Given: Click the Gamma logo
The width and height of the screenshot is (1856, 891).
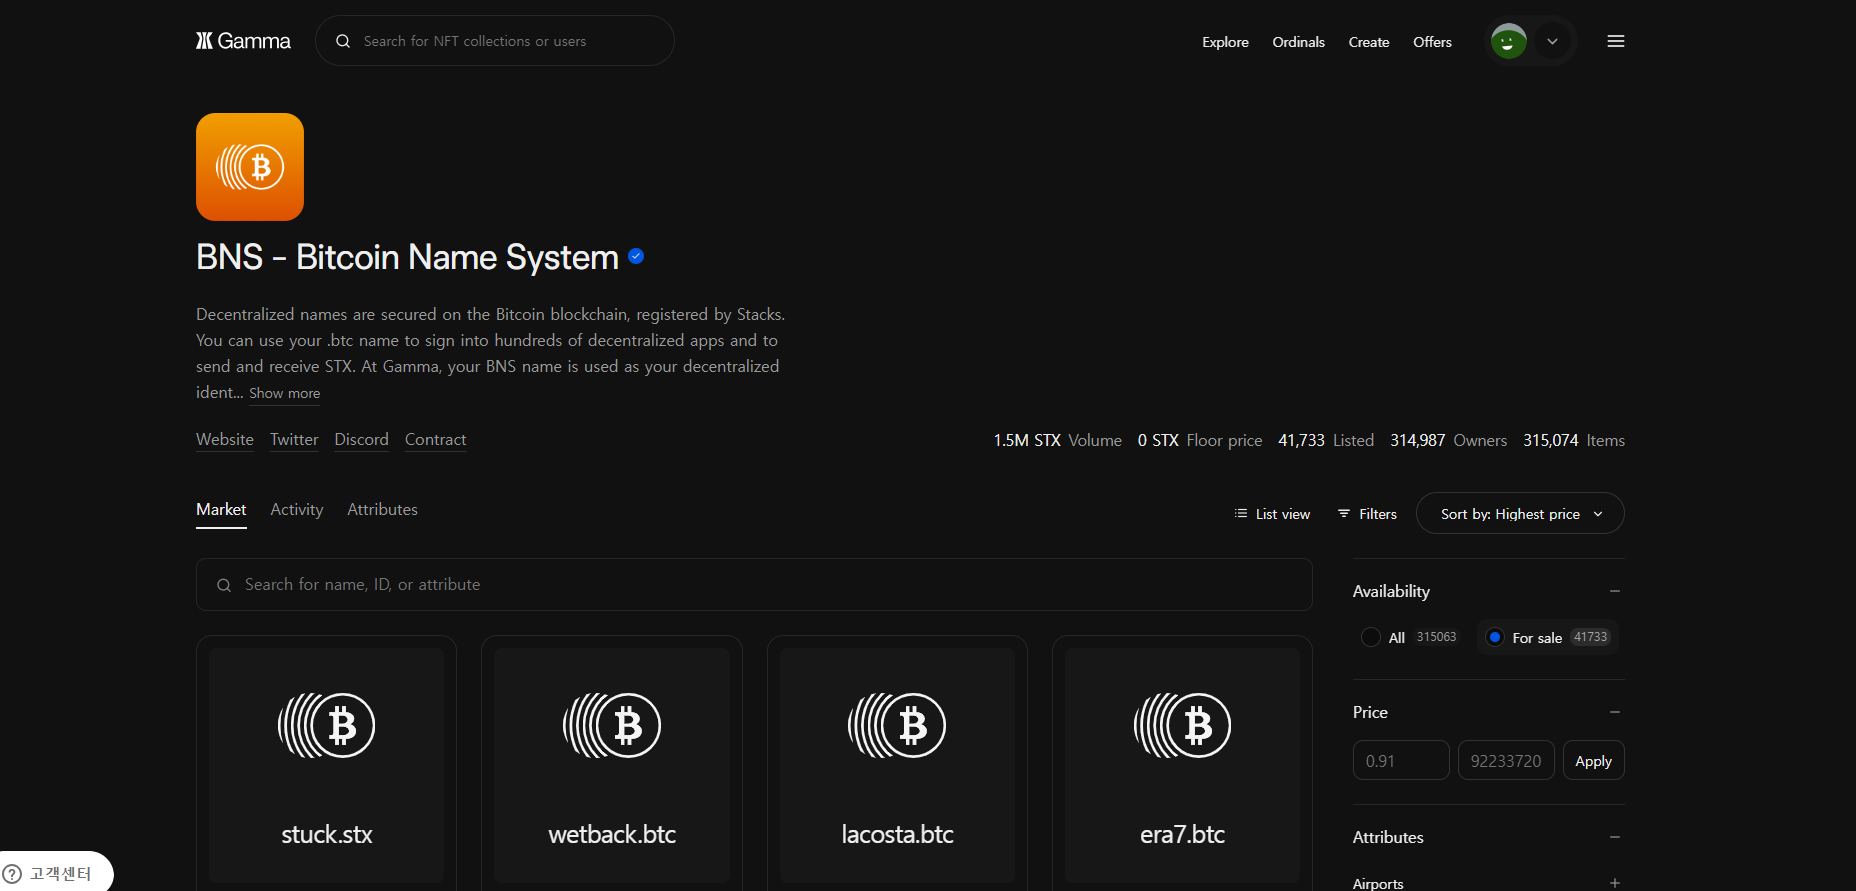Looking at the screenshot, I should (243, 41).
